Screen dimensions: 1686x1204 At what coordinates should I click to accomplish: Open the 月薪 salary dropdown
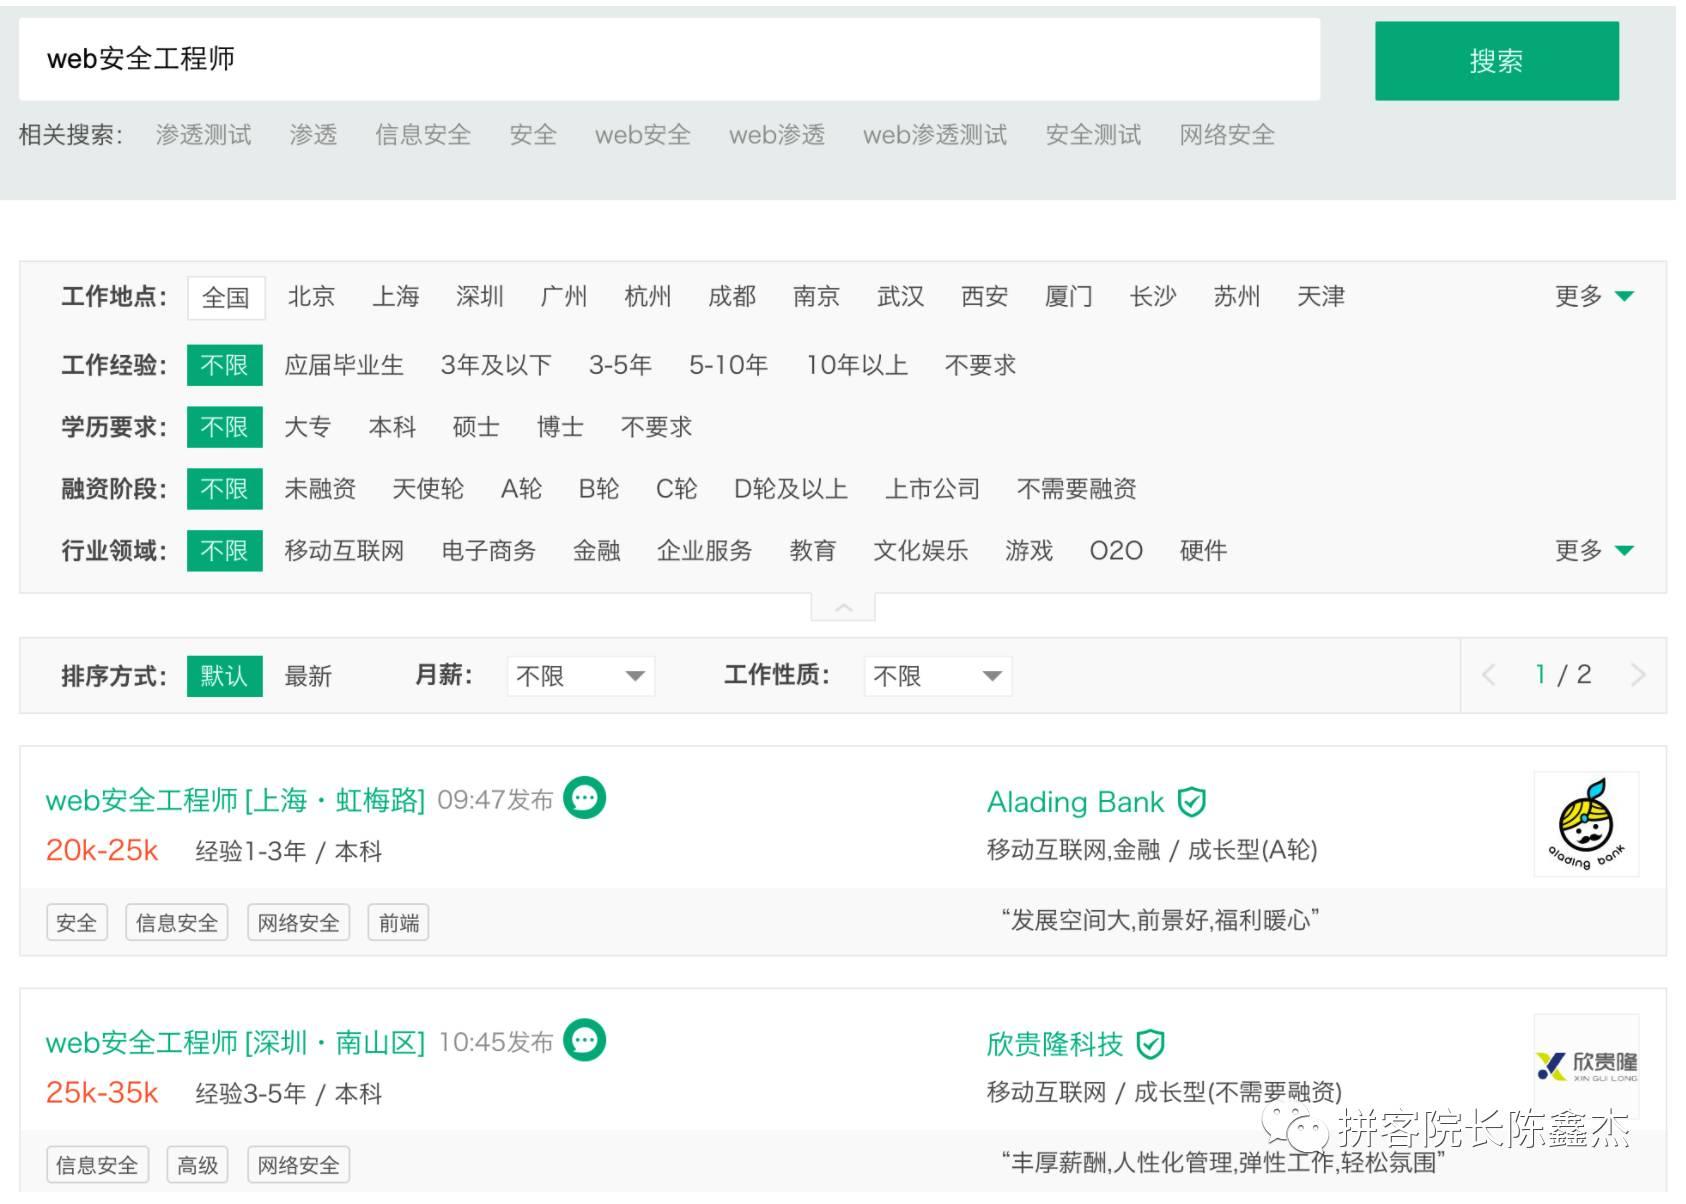point(580,676)
